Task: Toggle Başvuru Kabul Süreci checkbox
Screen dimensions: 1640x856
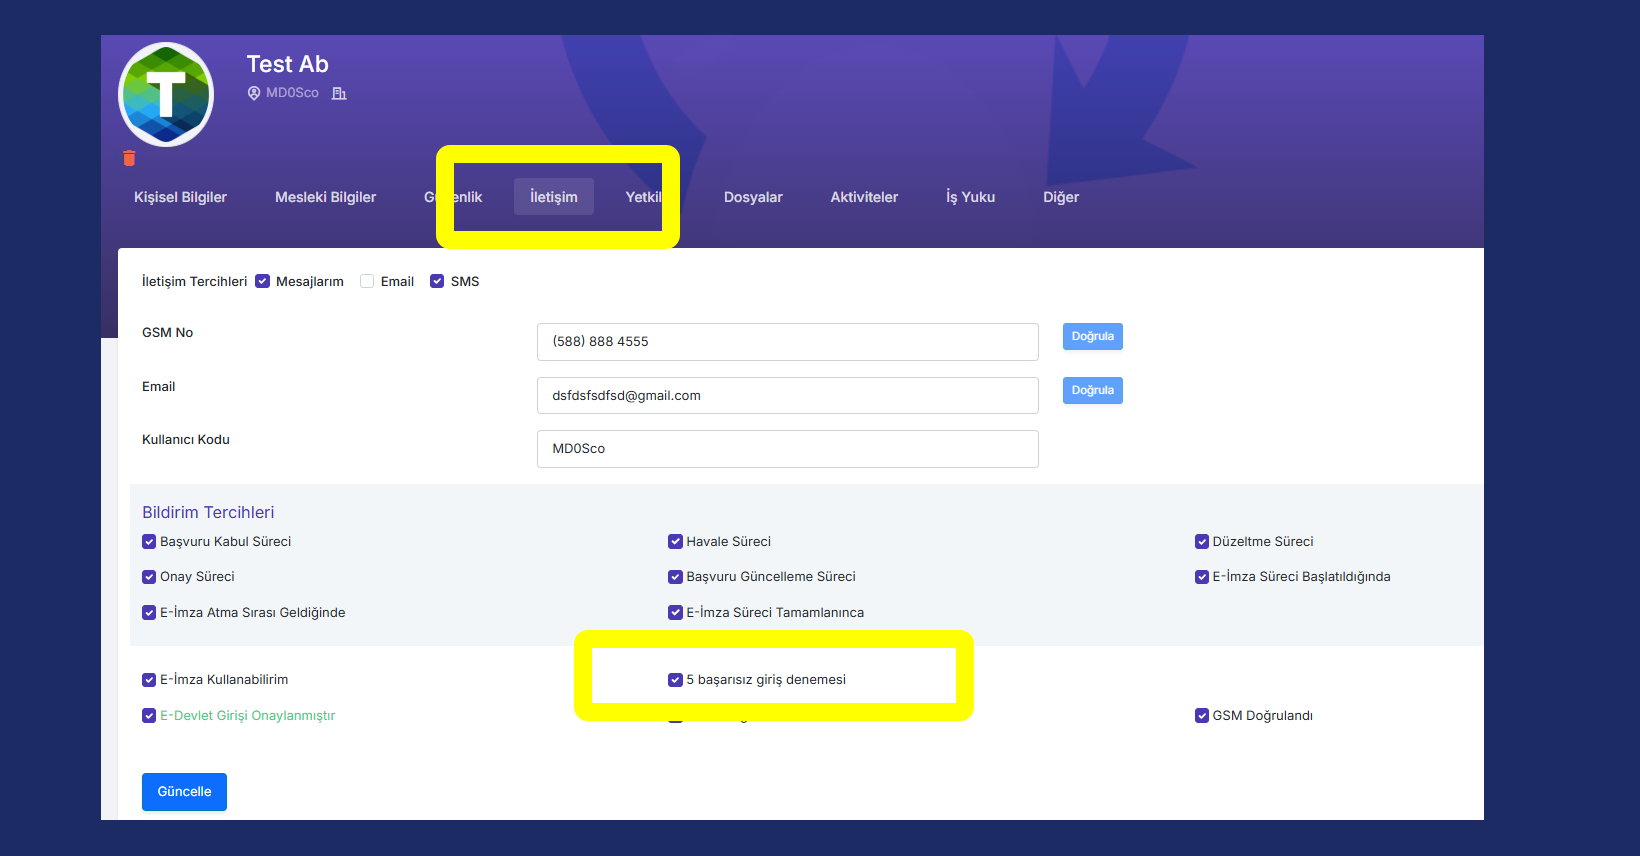Action: (149, 542)
